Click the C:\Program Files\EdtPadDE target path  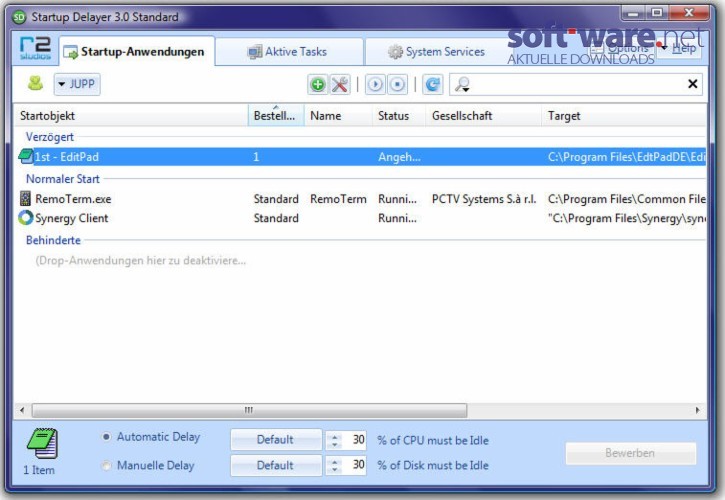click(627, 157)
